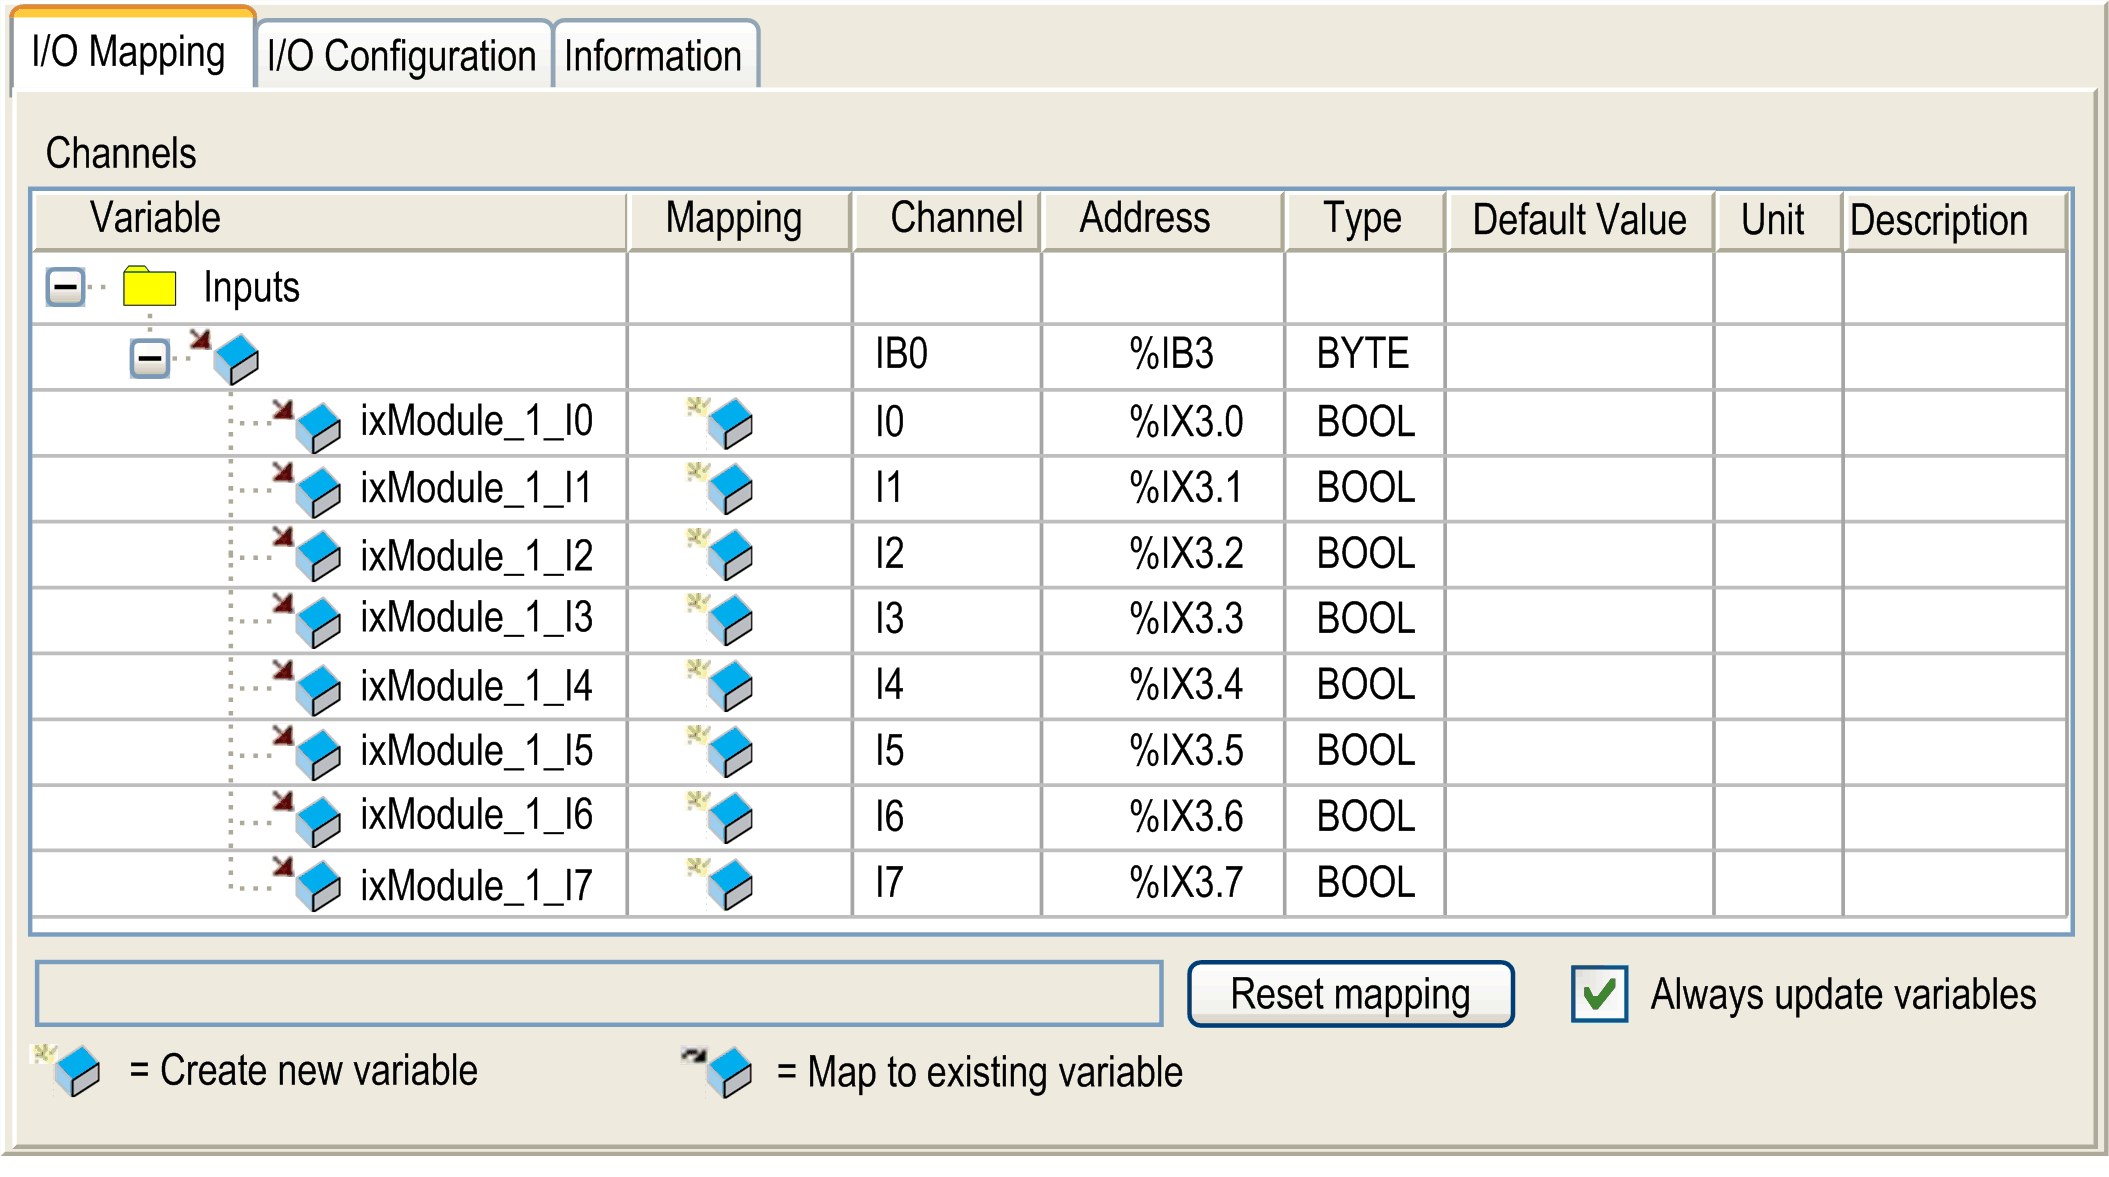
Task: Click the empty field left of Reset mapping
Action: tap(599, 994)
